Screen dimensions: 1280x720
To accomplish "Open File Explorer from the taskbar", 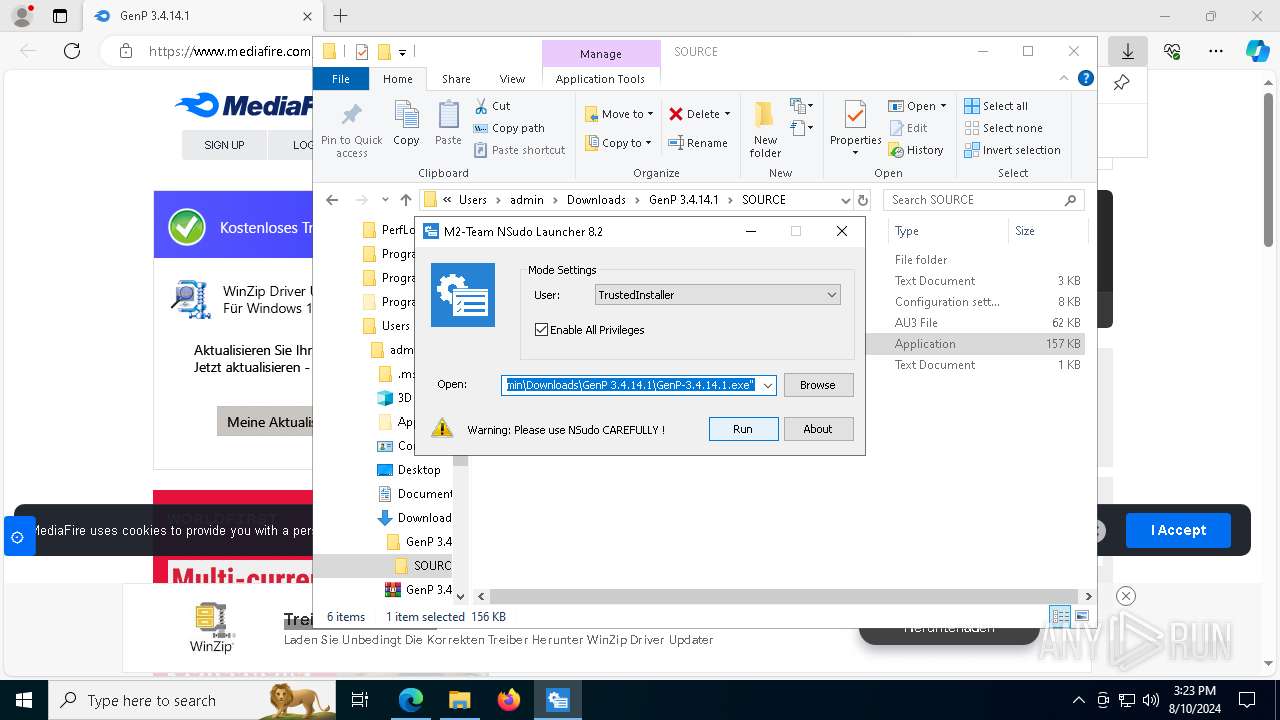I will pos(460,700).
